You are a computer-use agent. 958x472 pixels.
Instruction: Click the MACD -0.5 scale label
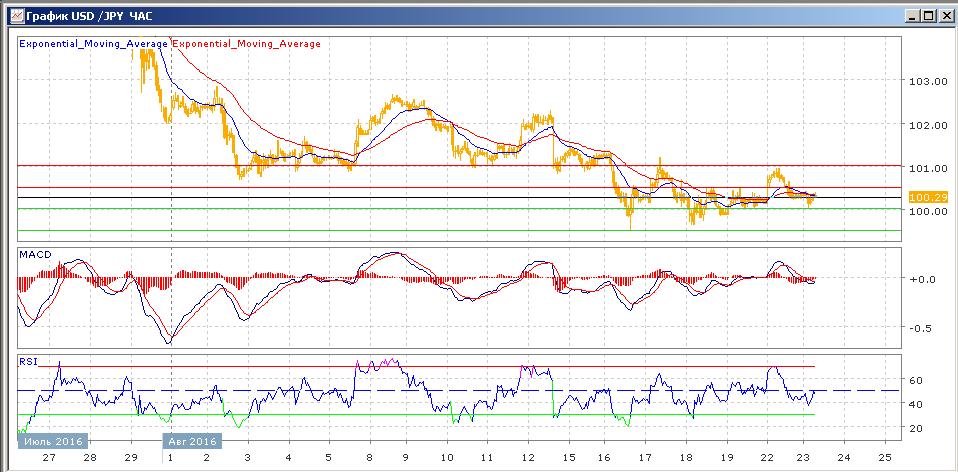(x=922, y=328)
